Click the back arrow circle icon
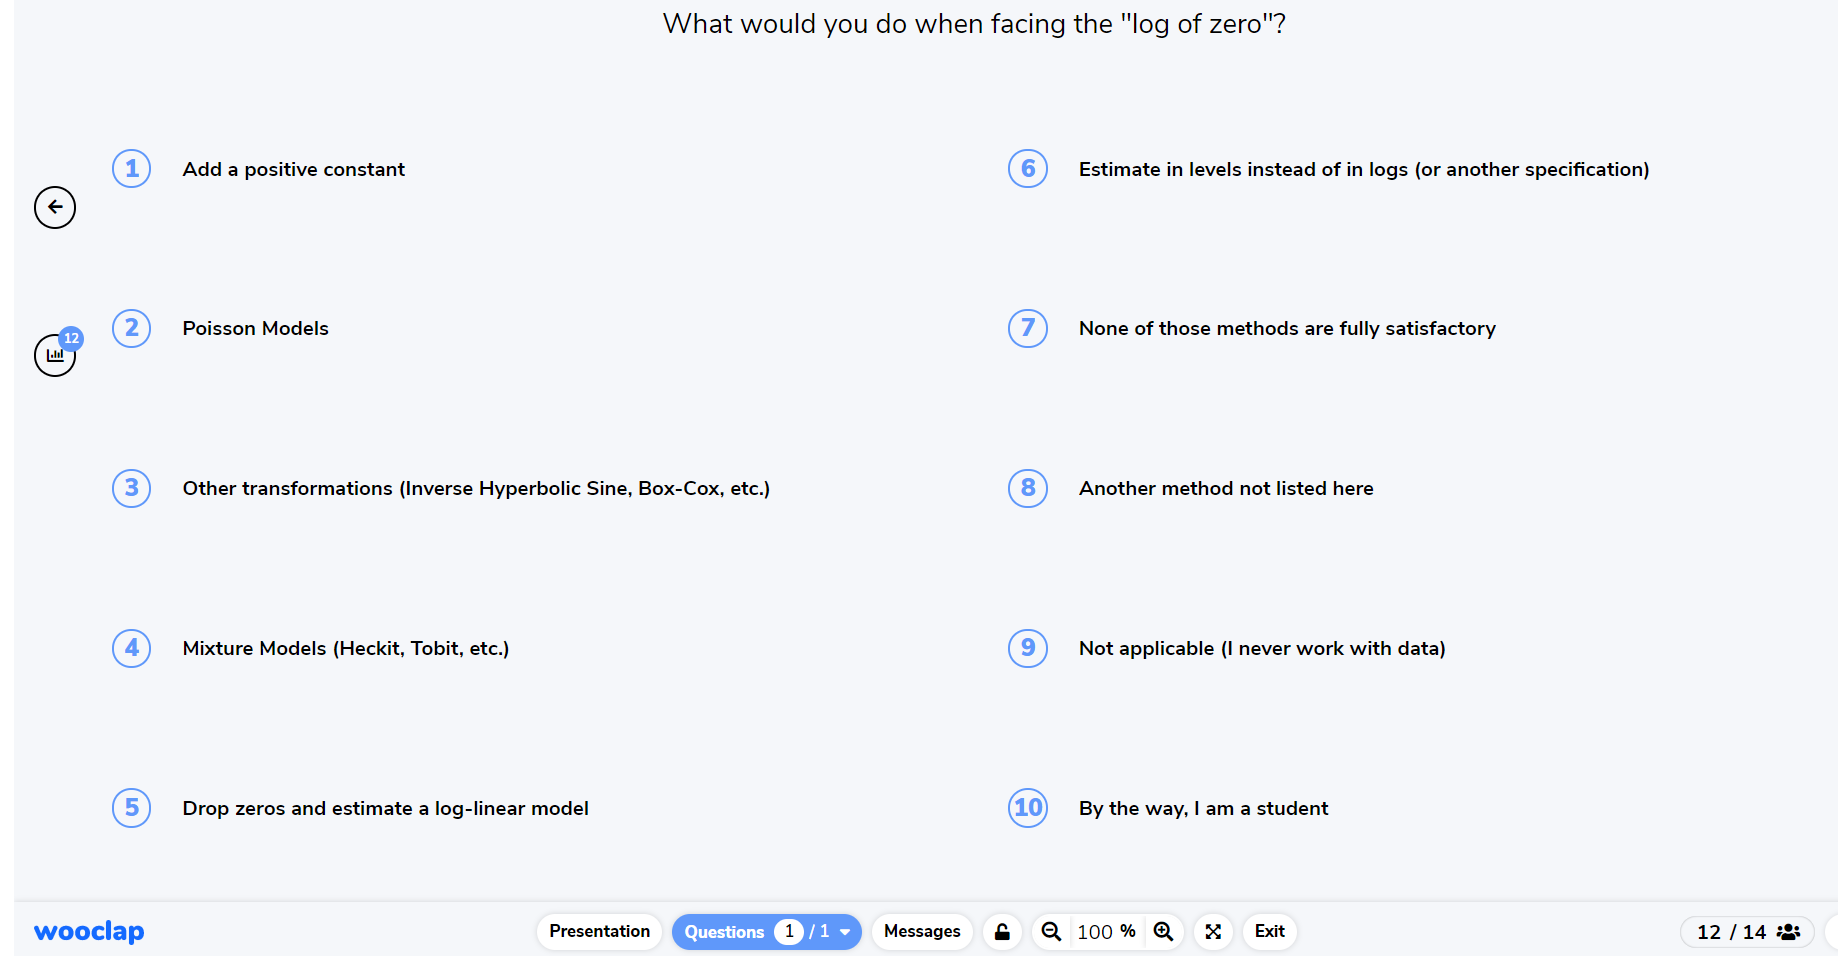The width and height of the screenshot is (1838, 956). pyautogui.click(x=55, y=207)
